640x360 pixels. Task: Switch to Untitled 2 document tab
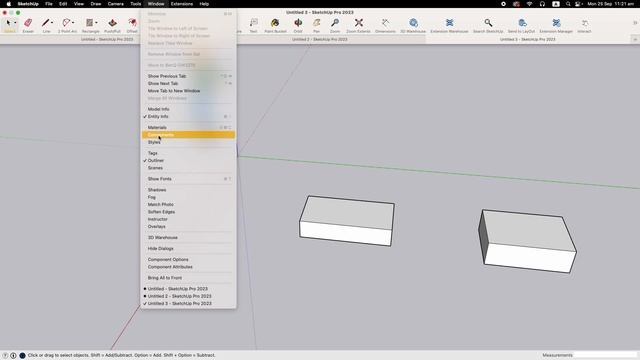320,39
